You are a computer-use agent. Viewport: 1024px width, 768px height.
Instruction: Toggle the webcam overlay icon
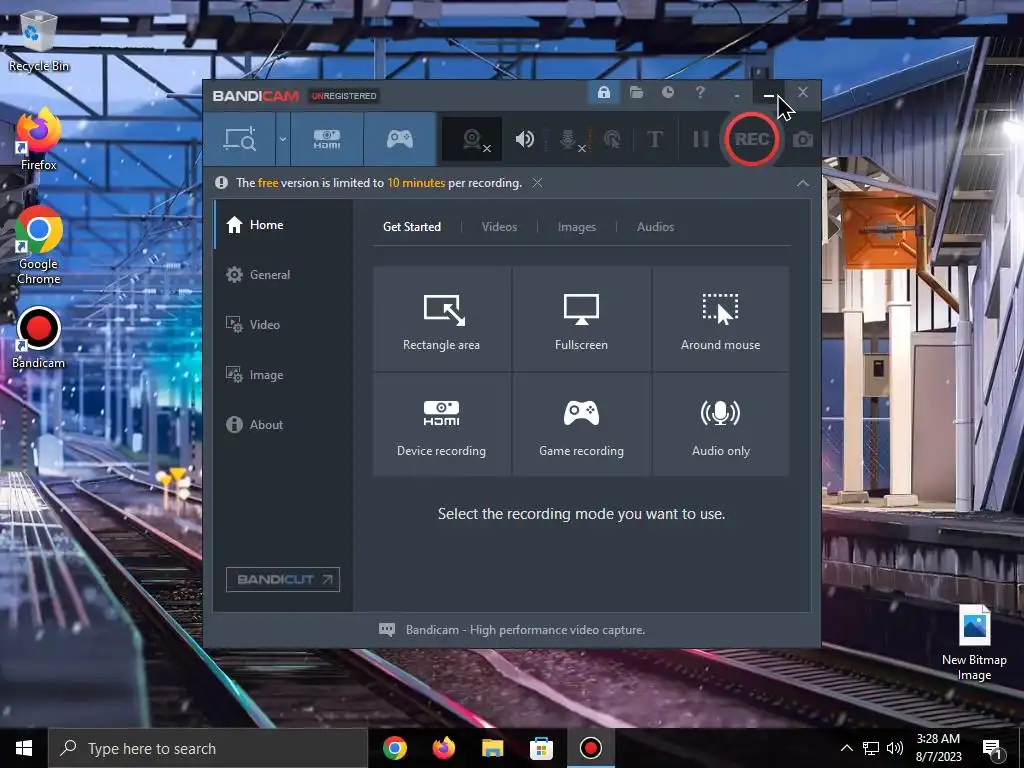[473, 139]
